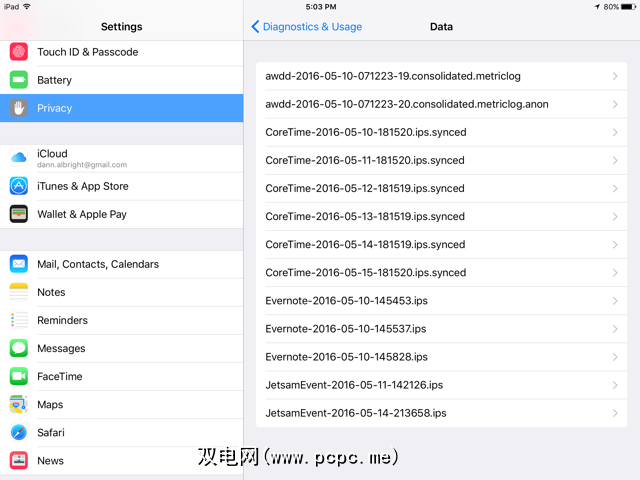The width and height of the screenshot is (640, 480).
Task: Open News settings
Action: 122,460
